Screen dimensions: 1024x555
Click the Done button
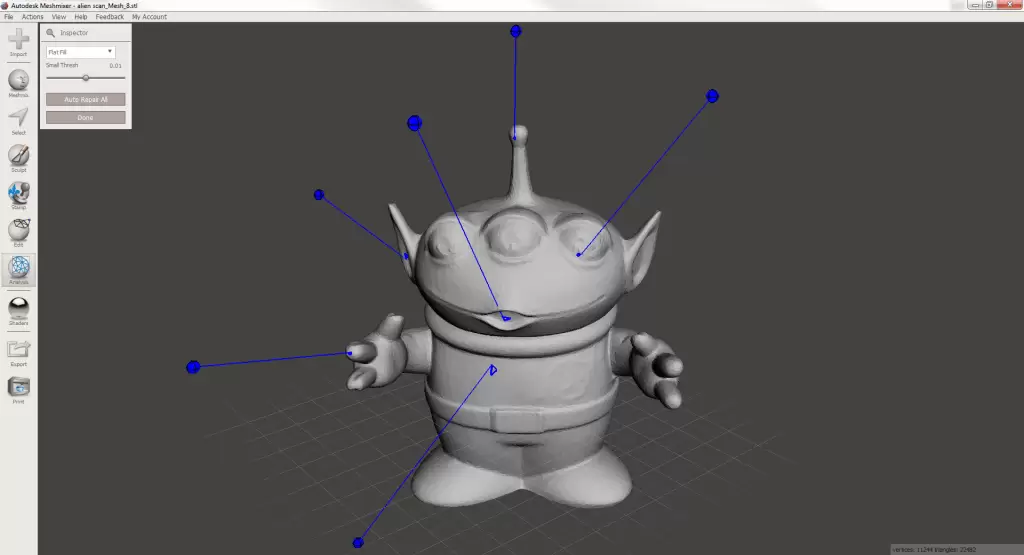pyautogui.click(x=86, y=118)
